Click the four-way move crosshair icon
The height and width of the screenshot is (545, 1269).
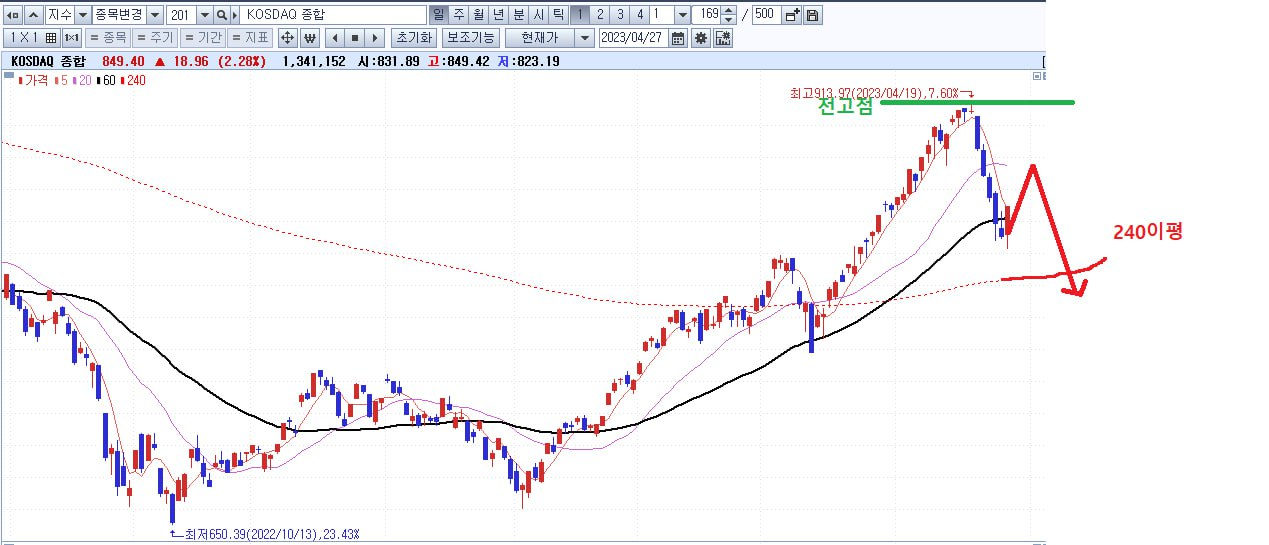[x=287, y=38]
